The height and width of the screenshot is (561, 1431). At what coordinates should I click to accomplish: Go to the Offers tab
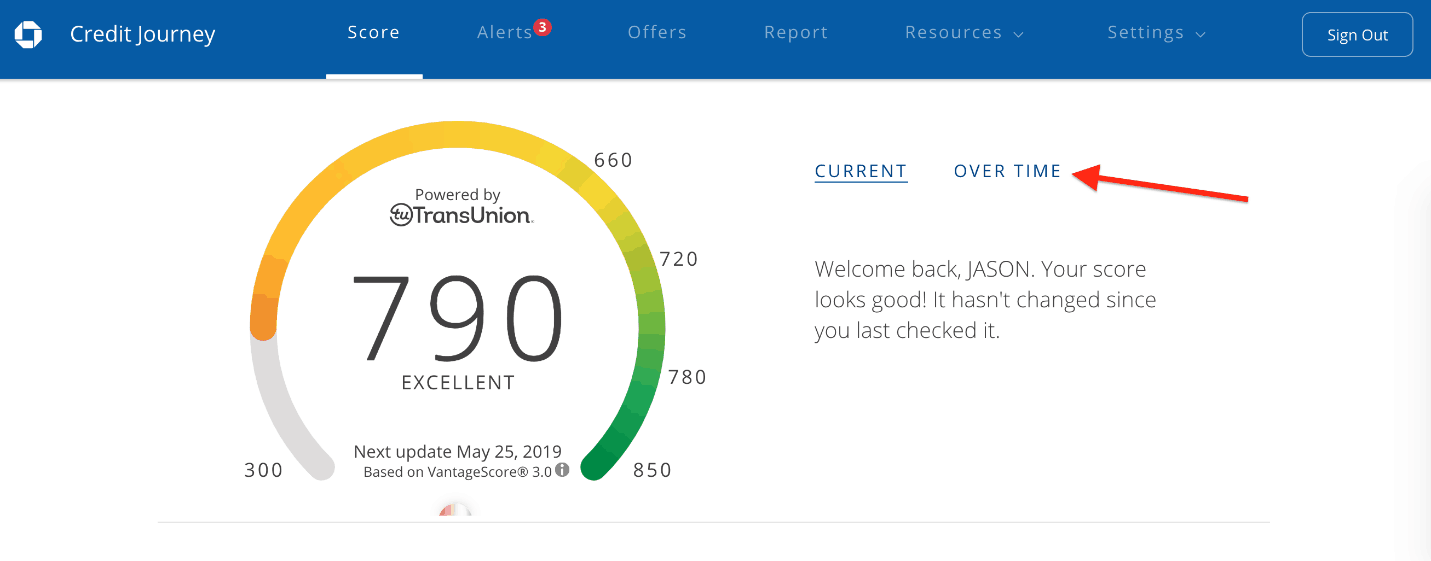pyautogui.click(x=657, y=33)
